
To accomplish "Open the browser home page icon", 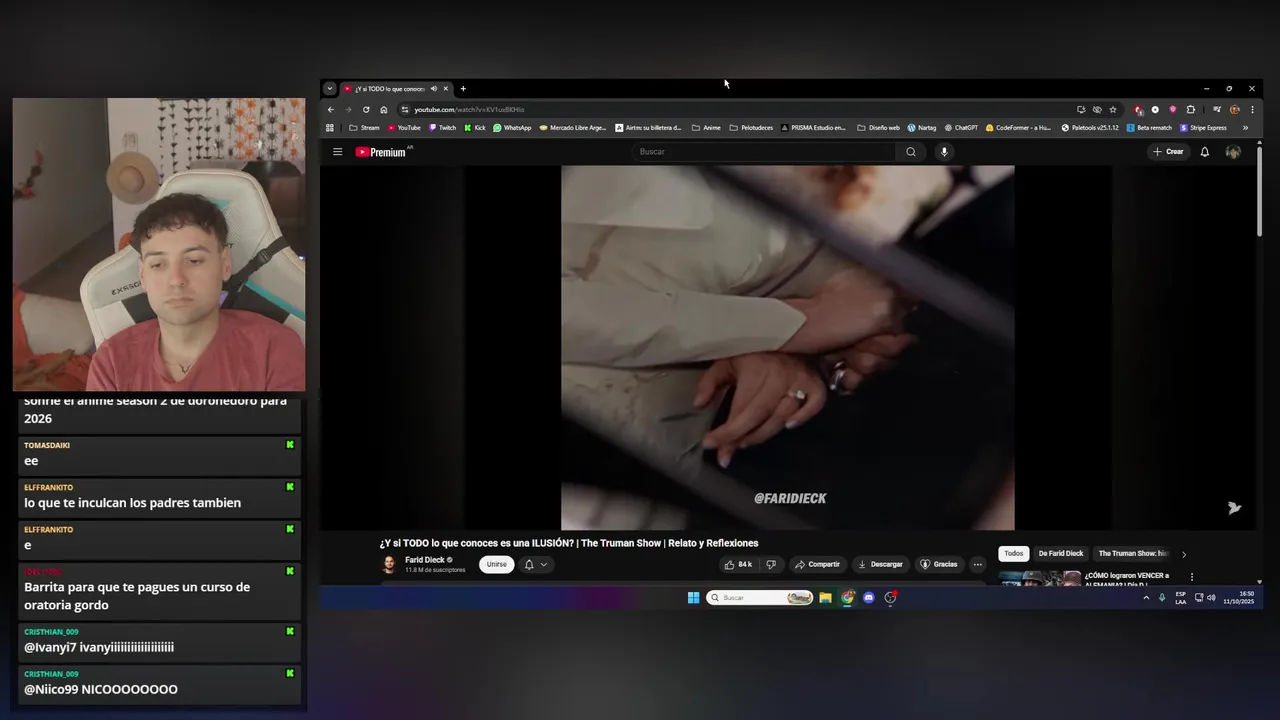I will tap(383, 110).
